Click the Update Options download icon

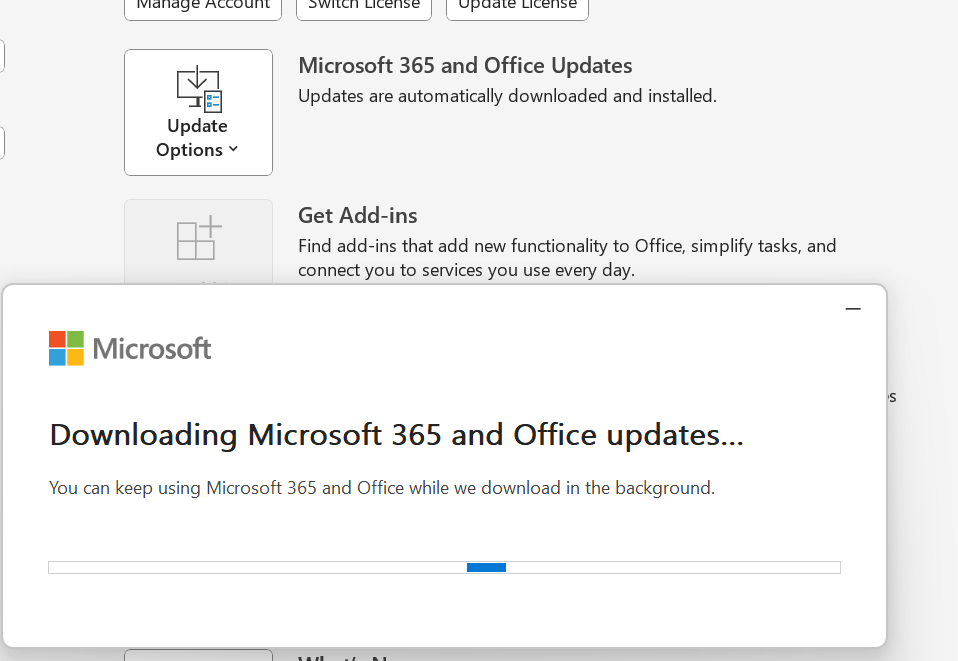[x=198, y=89]
